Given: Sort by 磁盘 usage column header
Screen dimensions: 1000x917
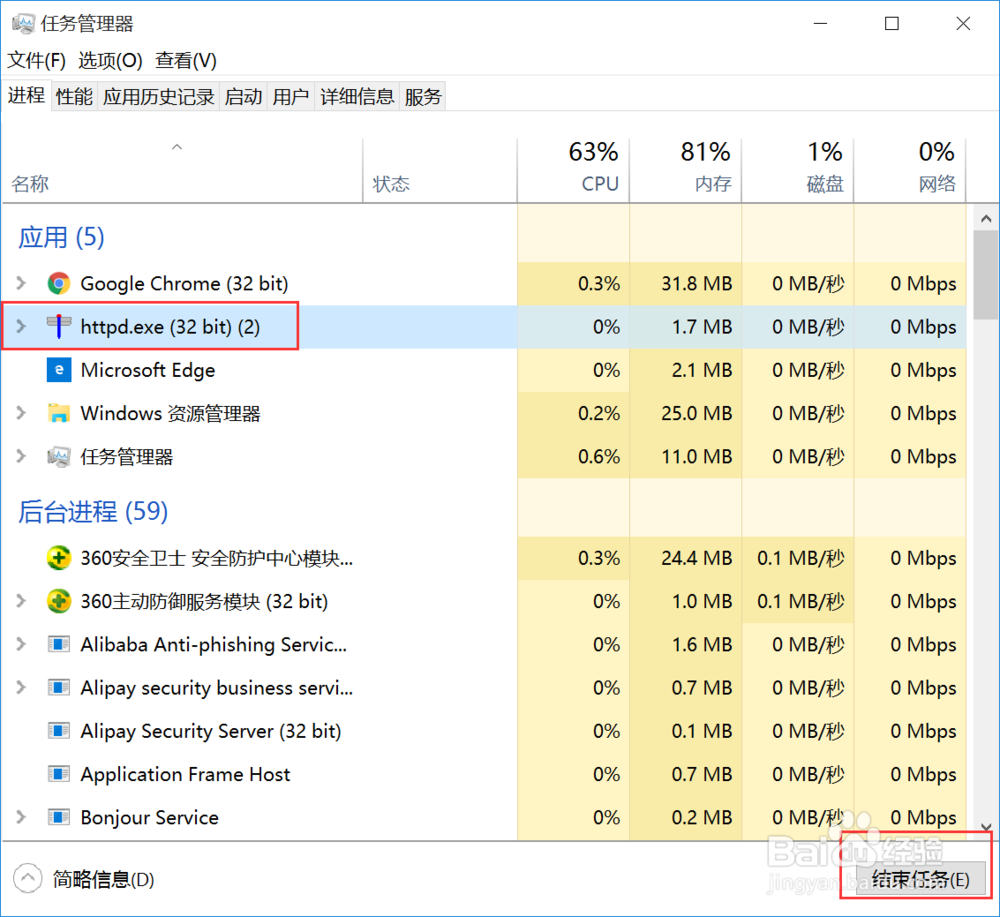Looking at the screenshot, I should (x=798, y=171).
